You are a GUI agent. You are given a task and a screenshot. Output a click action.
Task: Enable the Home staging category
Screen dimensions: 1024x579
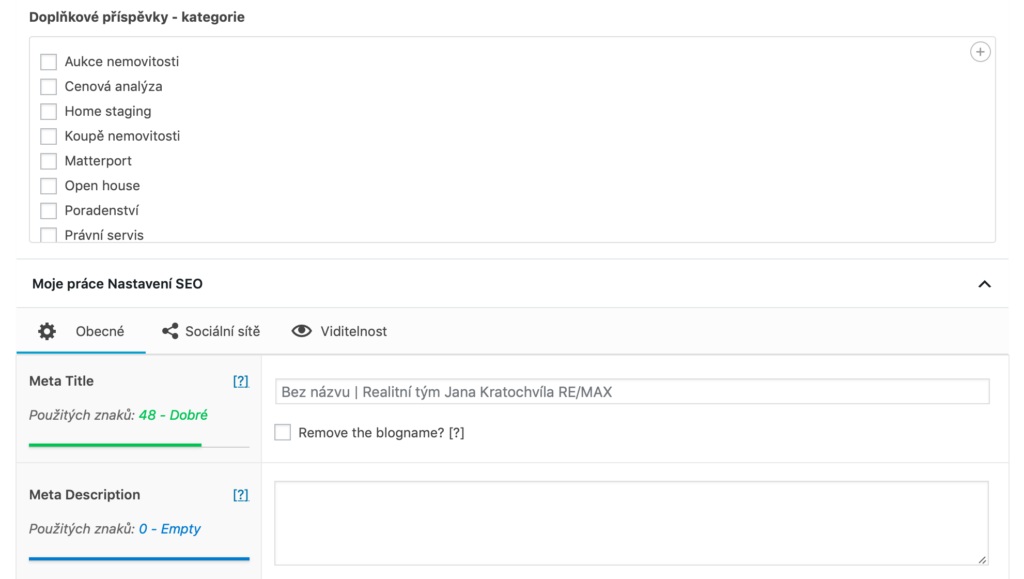pos(48,112)
